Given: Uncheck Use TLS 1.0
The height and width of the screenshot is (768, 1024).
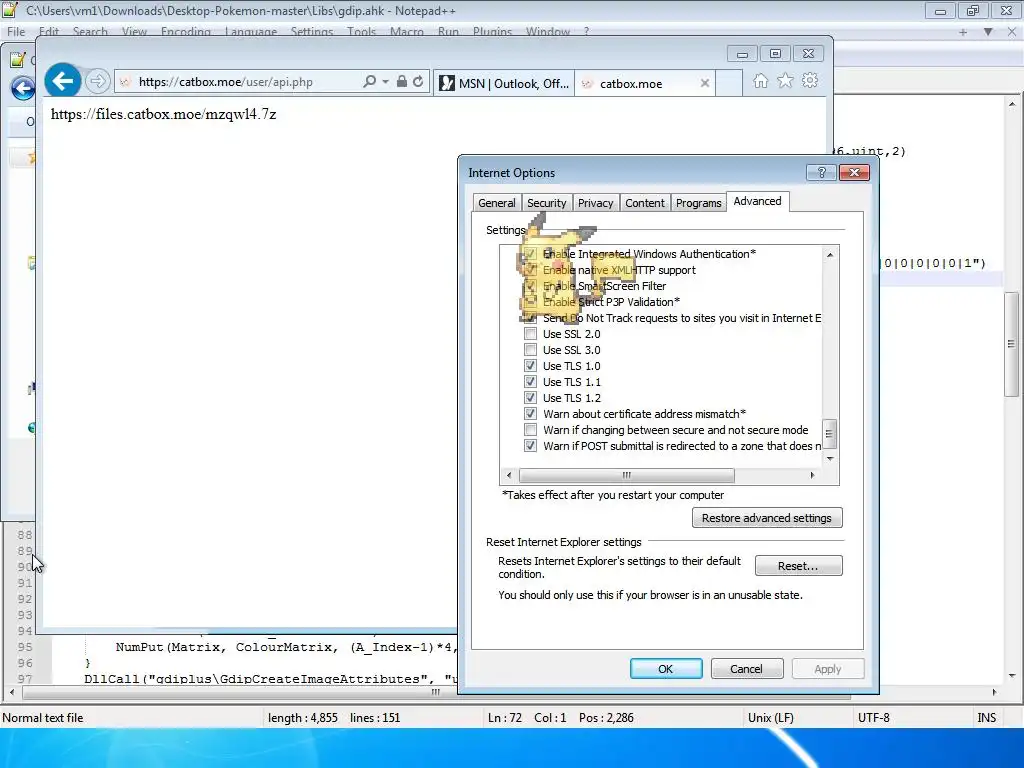Looking at the screenshot, I should click(x=530, y=366).
